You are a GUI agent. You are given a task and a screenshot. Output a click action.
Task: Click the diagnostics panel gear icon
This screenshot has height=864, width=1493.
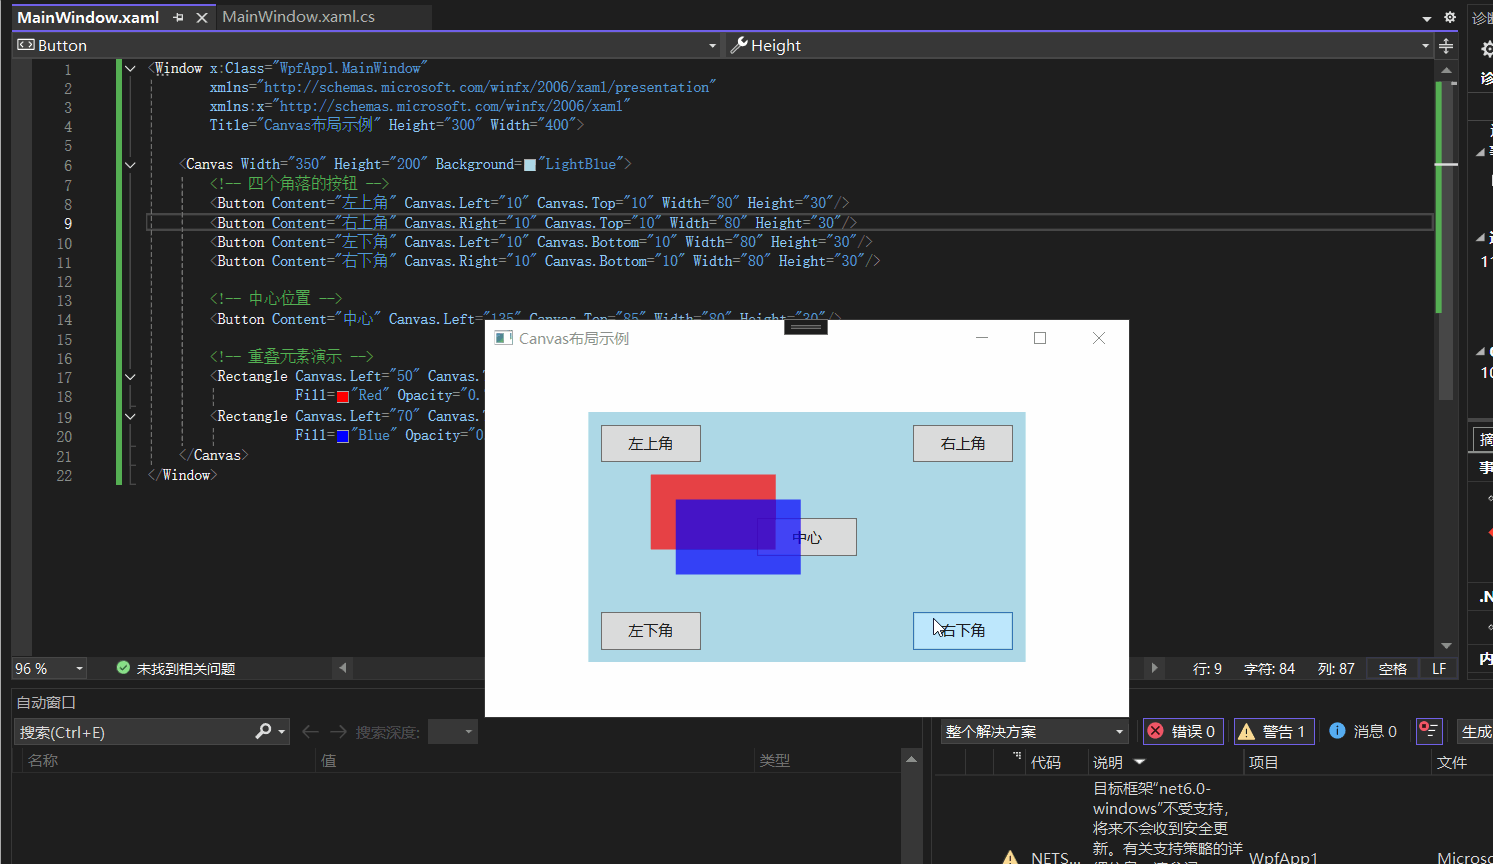tap(1487, 49)
